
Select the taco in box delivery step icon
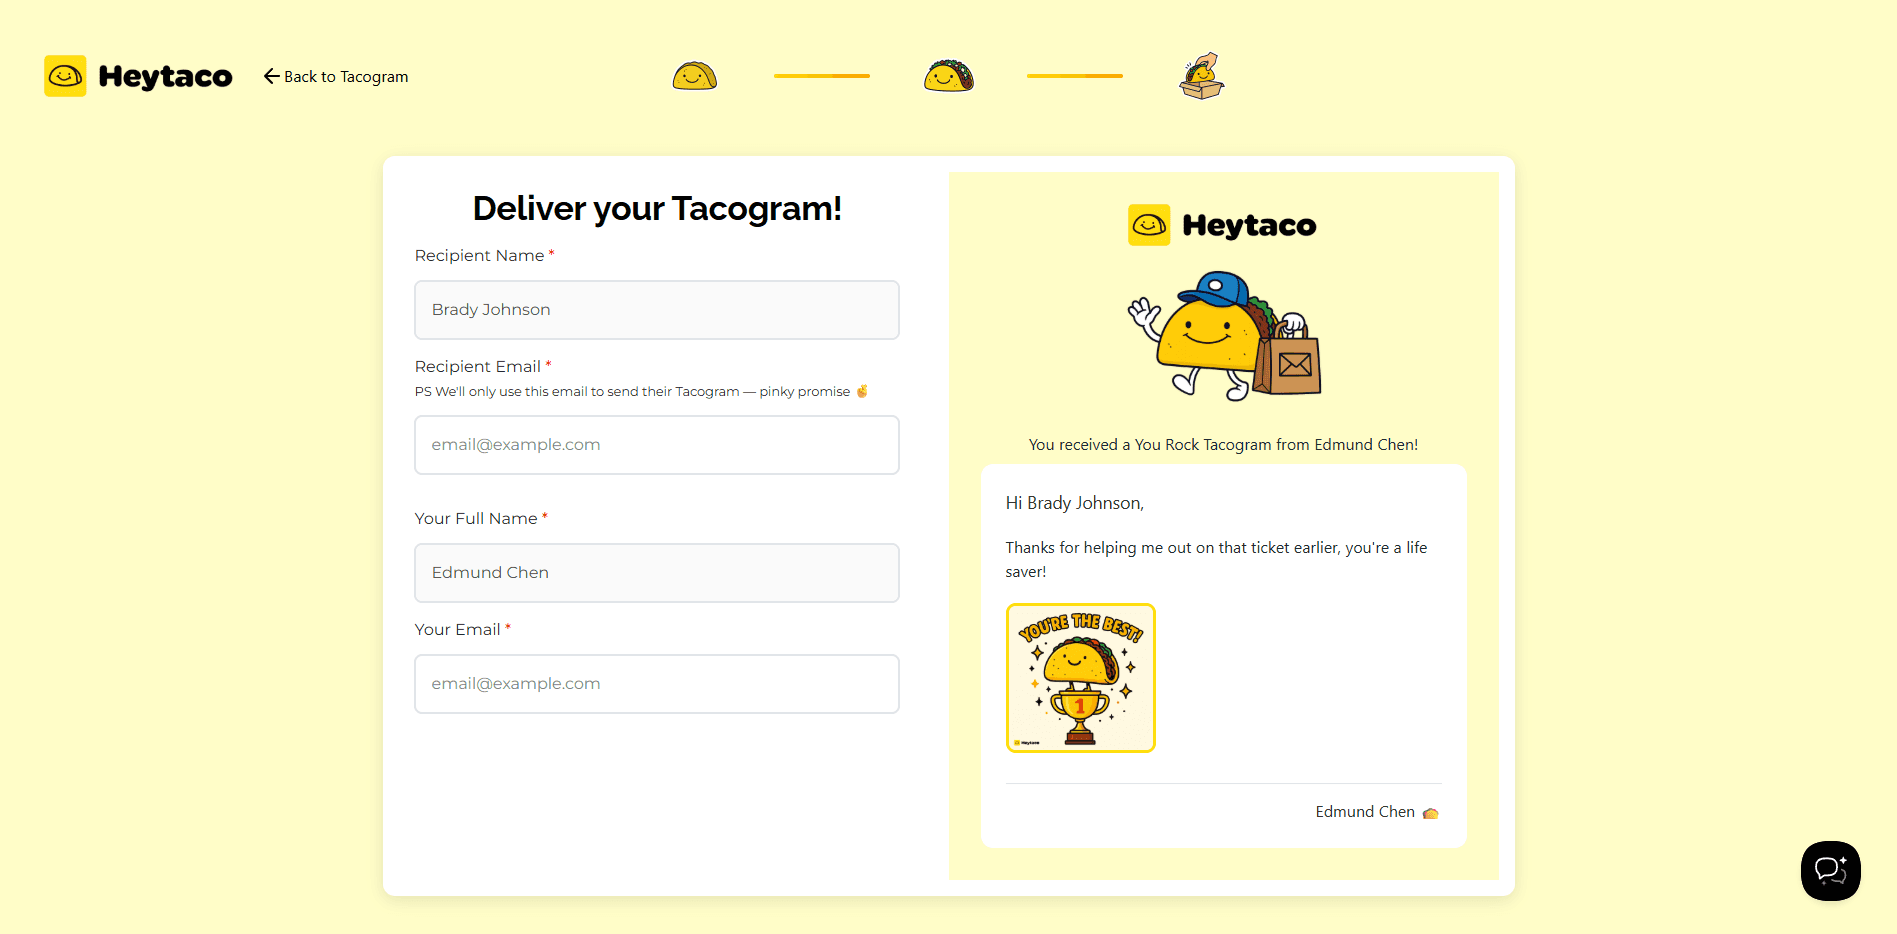point(1202,76)
